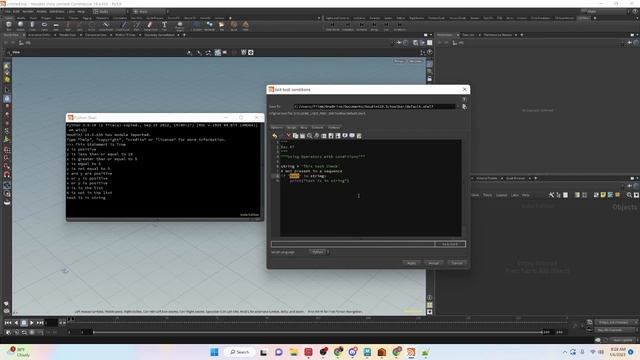Select the File shelf tool
The width and height of the screenshot is (640, 360).
pyautogui.click(x=222, y=26)
